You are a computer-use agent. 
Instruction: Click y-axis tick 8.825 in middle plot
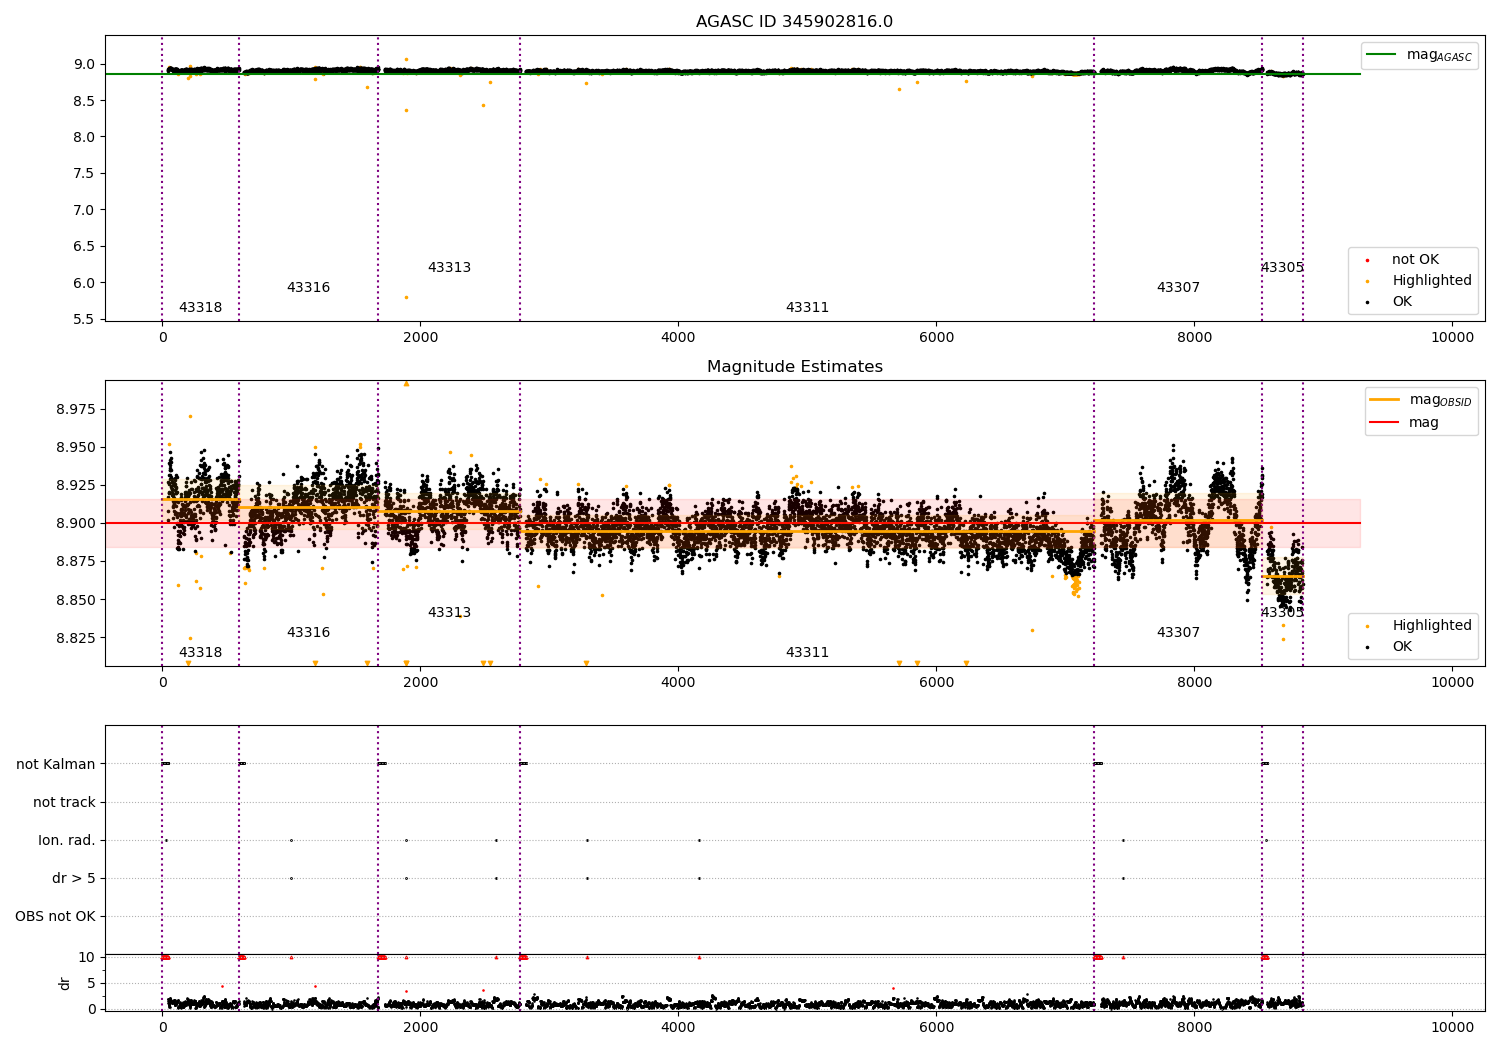(x=77, y=638)
